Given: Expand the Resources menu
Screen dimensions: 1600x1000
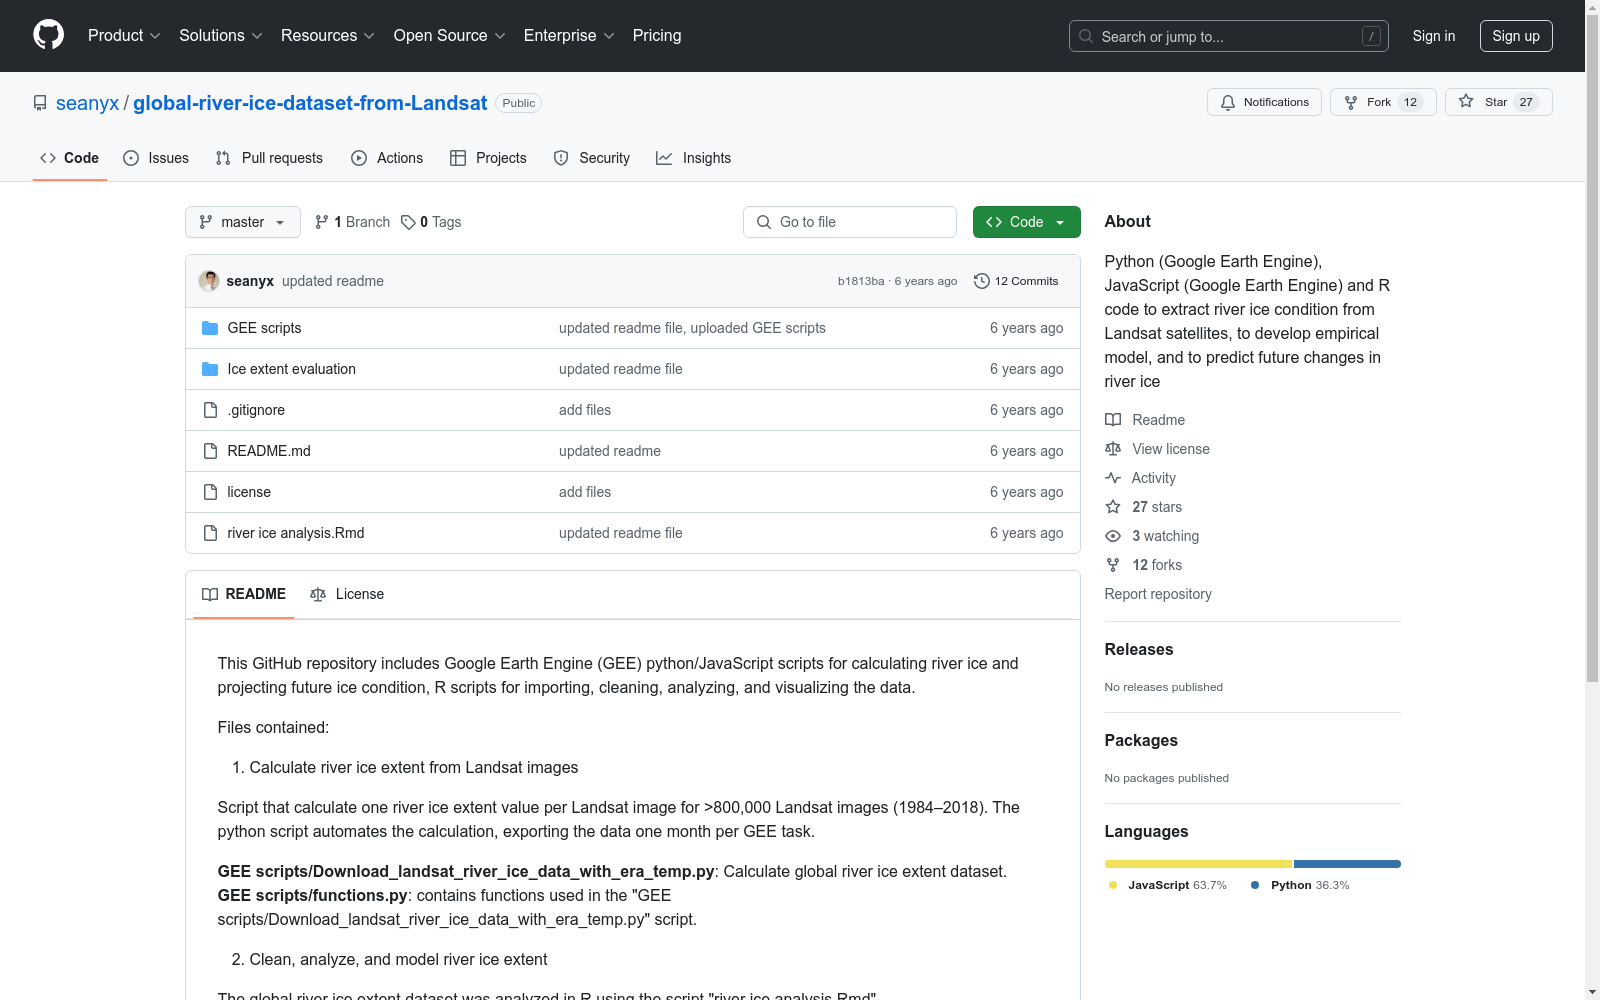Looking at the screenshot, I should click(328, 36).
